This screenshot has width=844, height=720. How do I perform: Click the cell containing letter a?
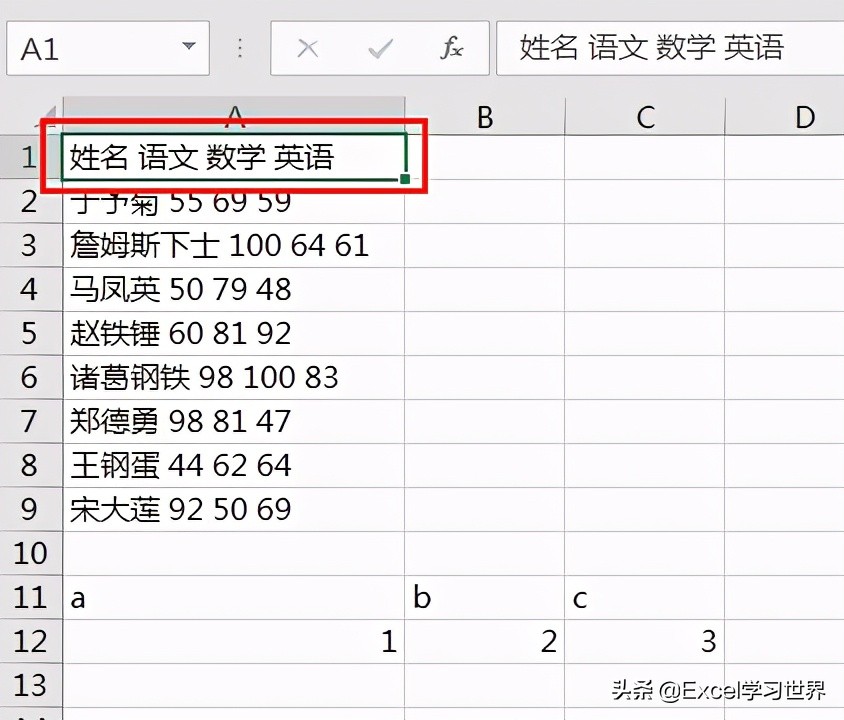click(200, 597)
